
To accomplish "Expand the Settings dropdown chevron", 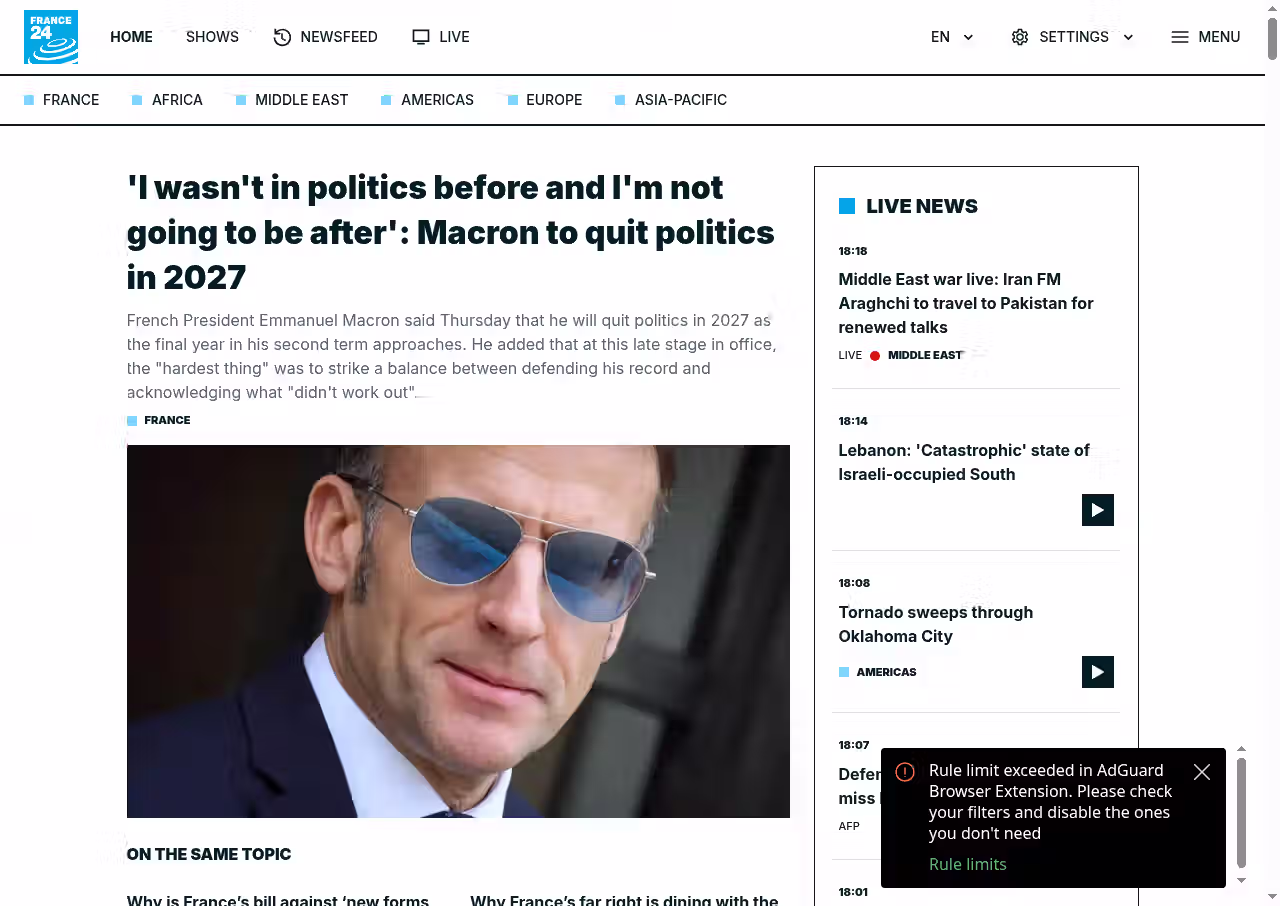I will tap(1128, 37).
